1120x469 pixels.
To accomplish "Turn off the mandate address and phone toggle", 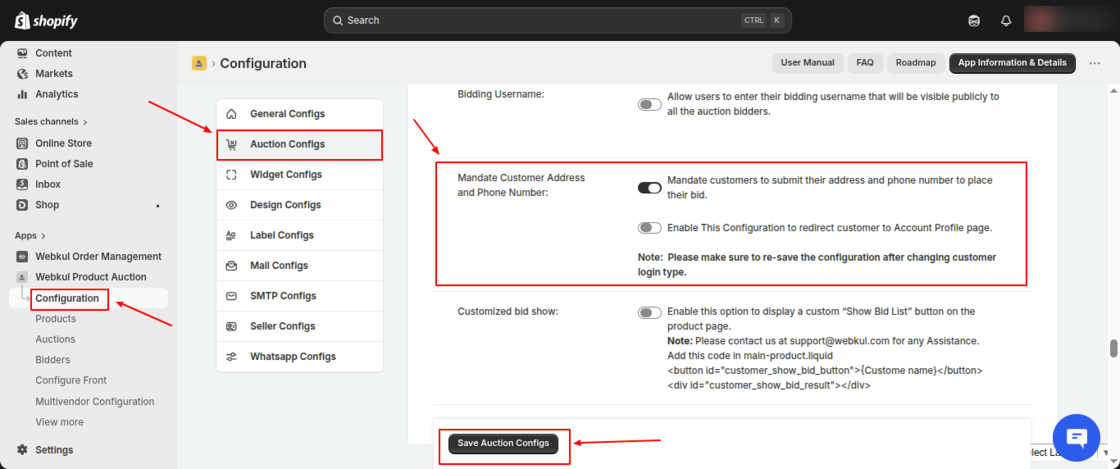I will 649,188.
